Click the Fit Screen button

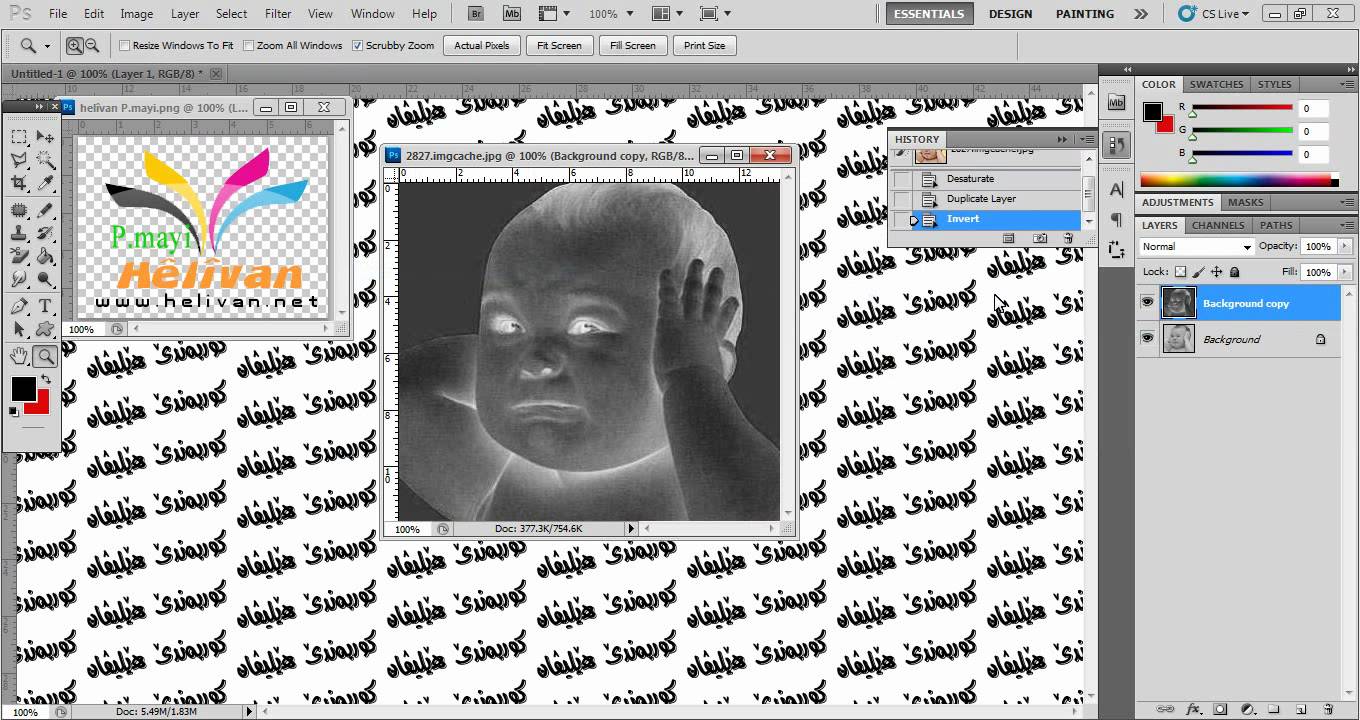click(x=559, y=45)
